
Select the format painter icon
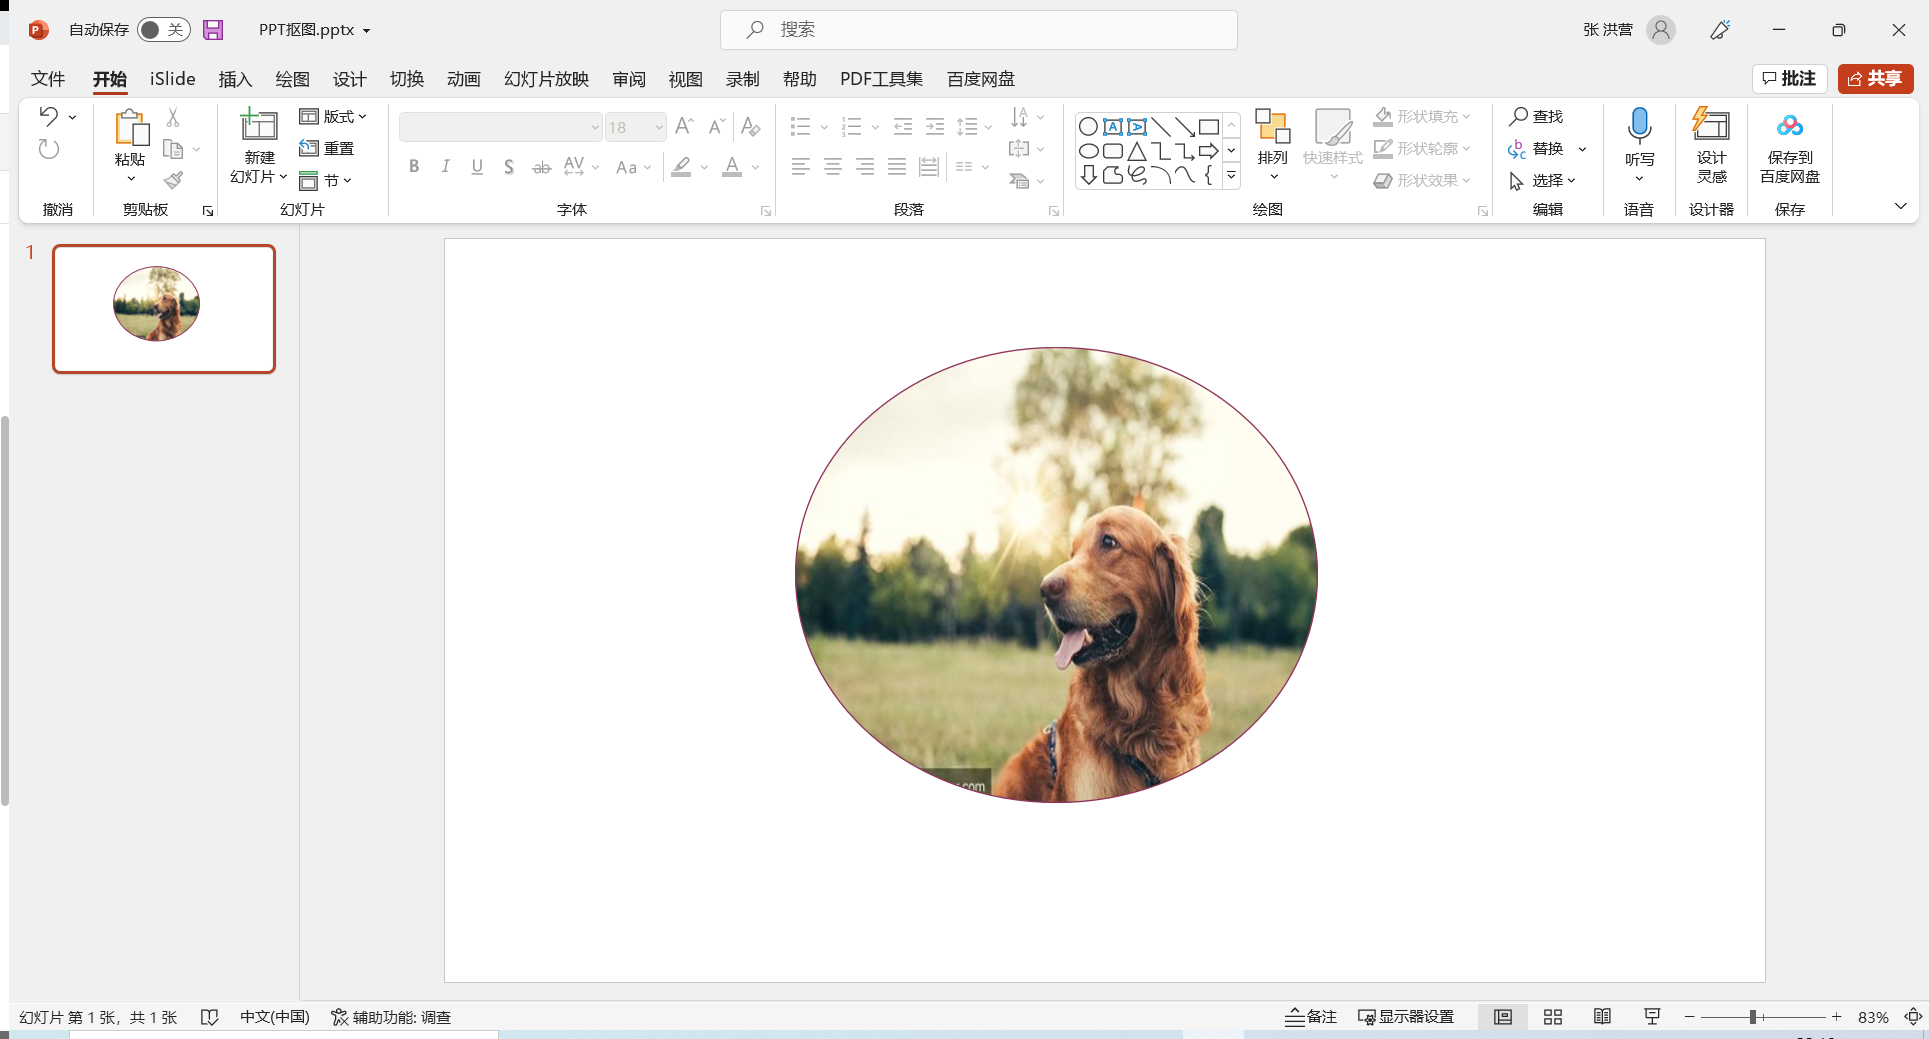pos(172,181)
